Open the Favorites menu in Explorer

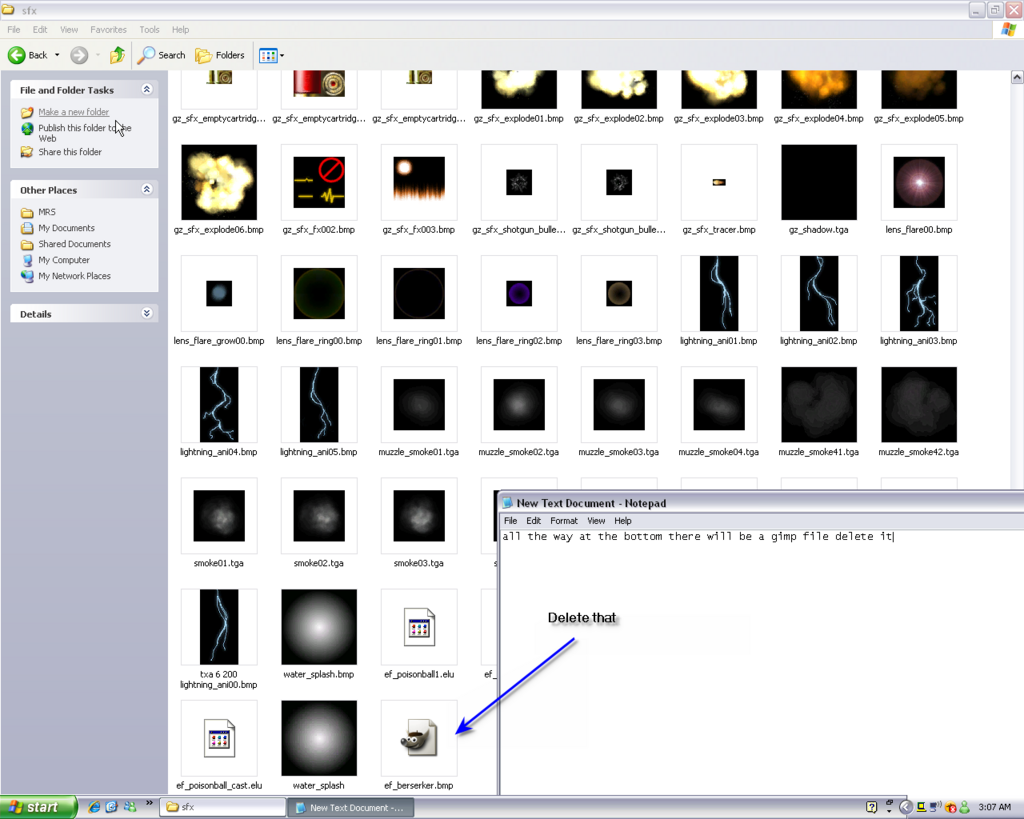[x=108, y=30]
